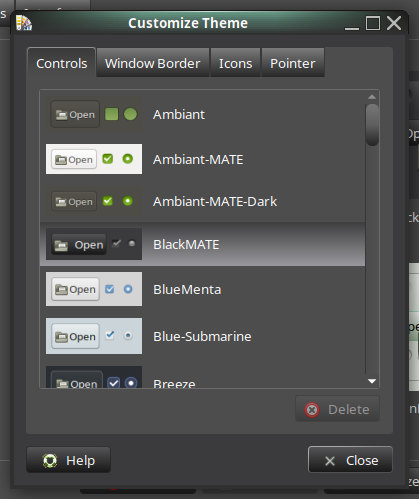Click the red Delete icon
The height and width of the screenshot is (499, 419).
[x=312, y=410]
